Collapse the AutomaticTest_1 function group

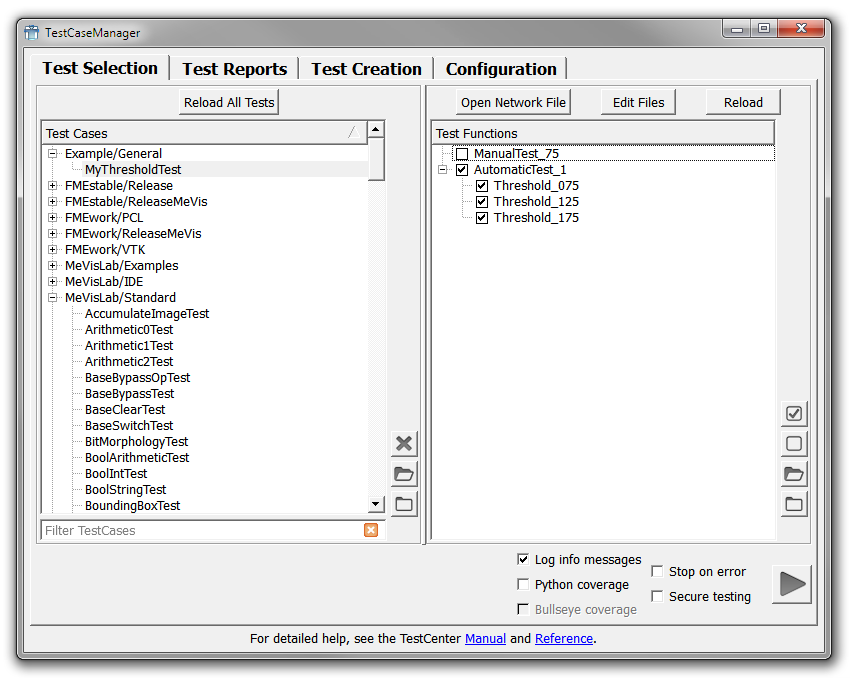click(x=442, y=170)
